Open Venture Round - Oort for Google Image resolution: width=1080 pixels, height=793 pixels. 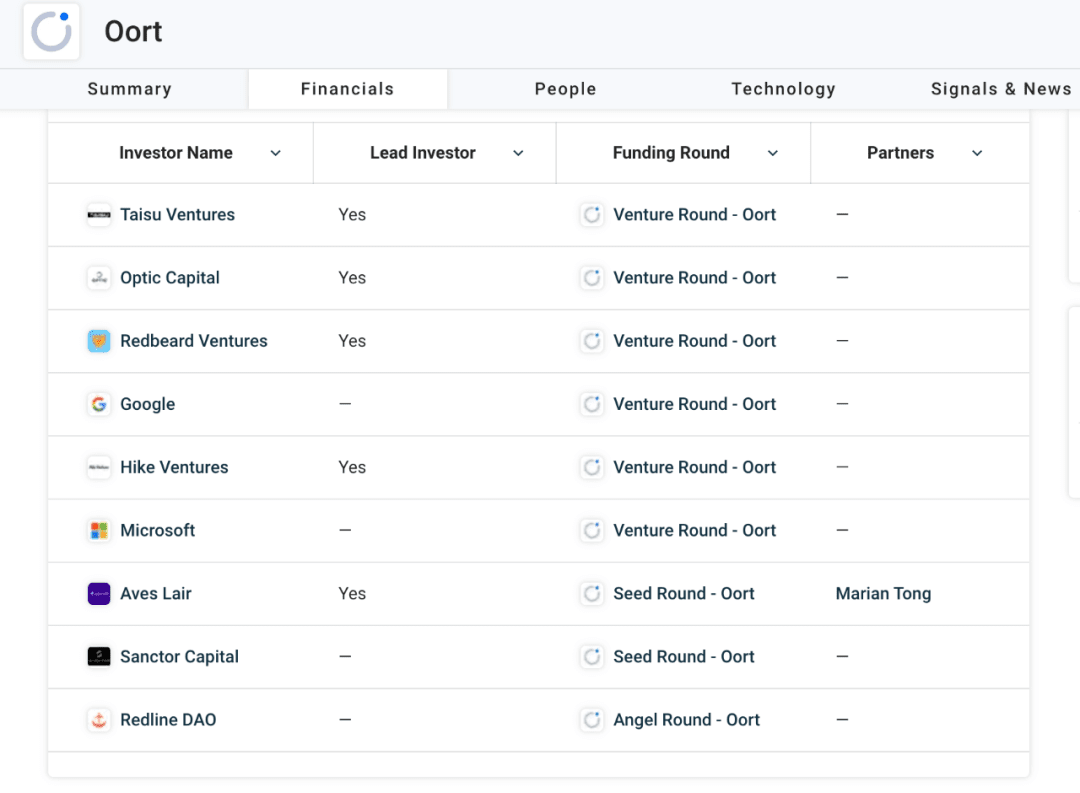(695, 404)
